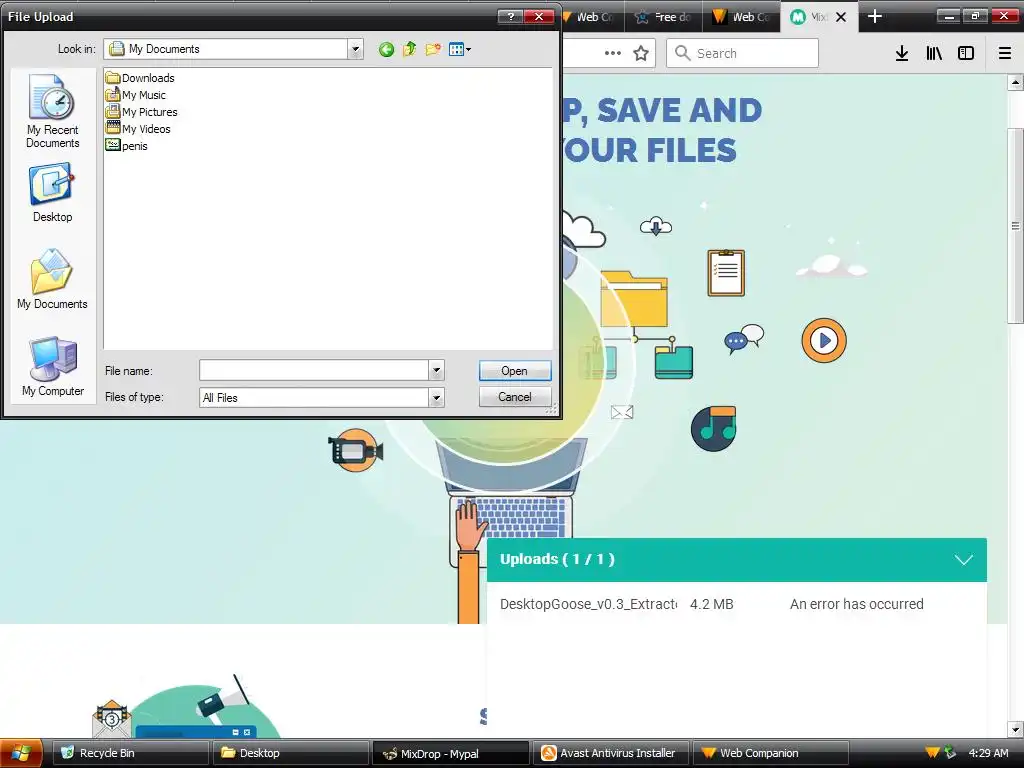Screen dimensions: 1024x768
Task: Click the system clock 4:29 AM
Action: pos(988,753)
